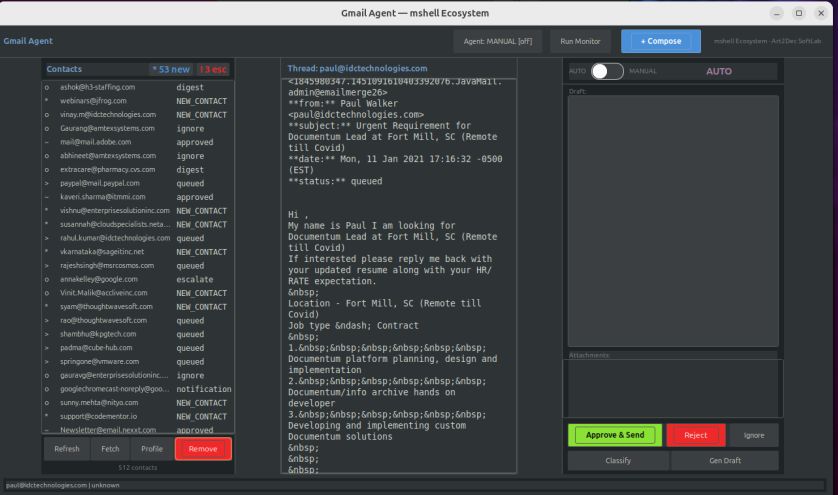Click in the Draft text area
The image size is (838, 495).
[x=673, y=221]
